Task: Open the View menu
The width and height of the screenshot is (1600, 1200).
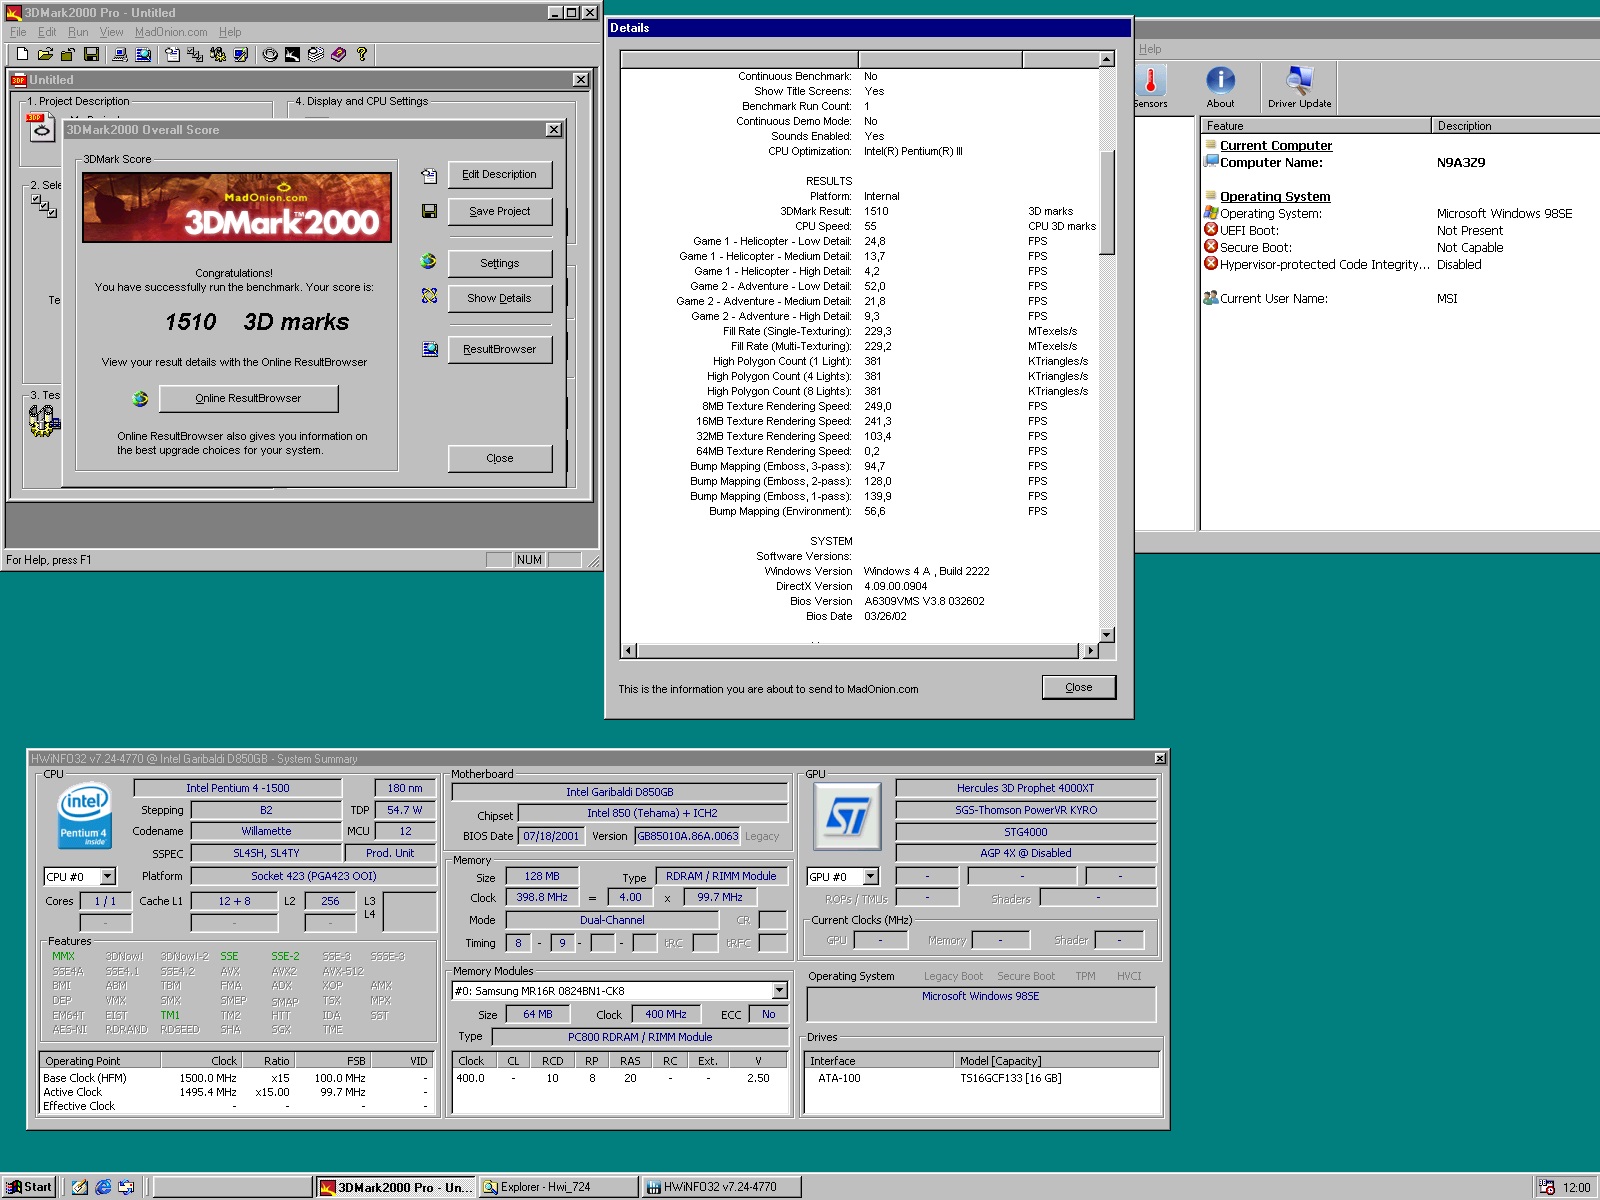Action: point(111,32)
